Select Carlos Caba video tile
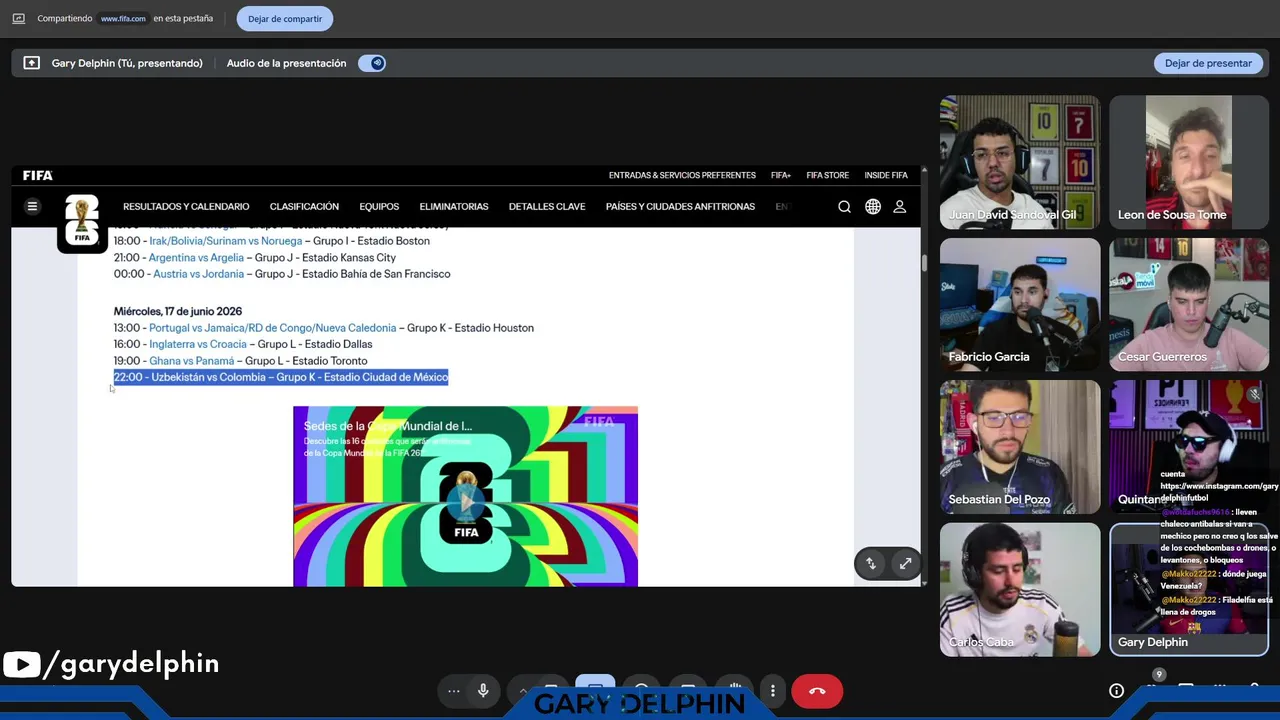 click(x=1020, y=589)
